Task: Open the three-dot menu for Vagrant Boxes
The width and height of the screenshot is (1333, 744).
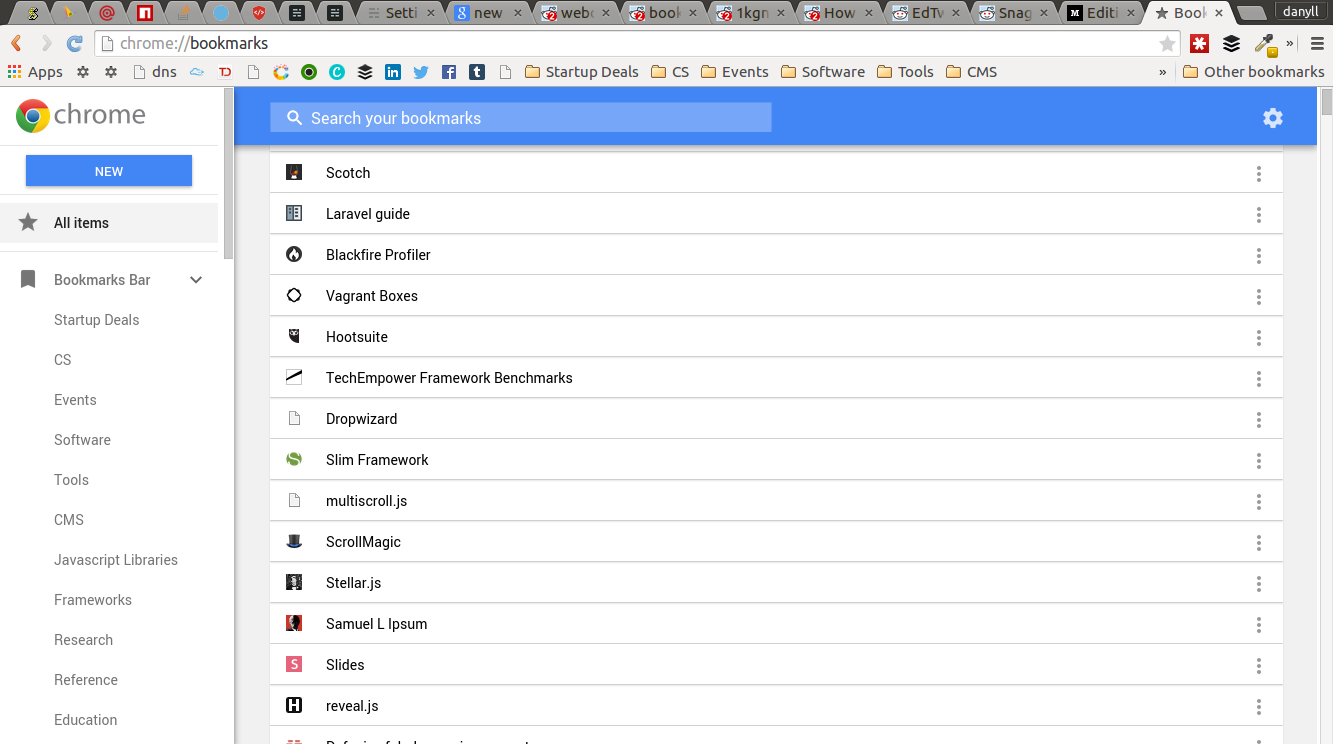Action: coord(1259,297)
